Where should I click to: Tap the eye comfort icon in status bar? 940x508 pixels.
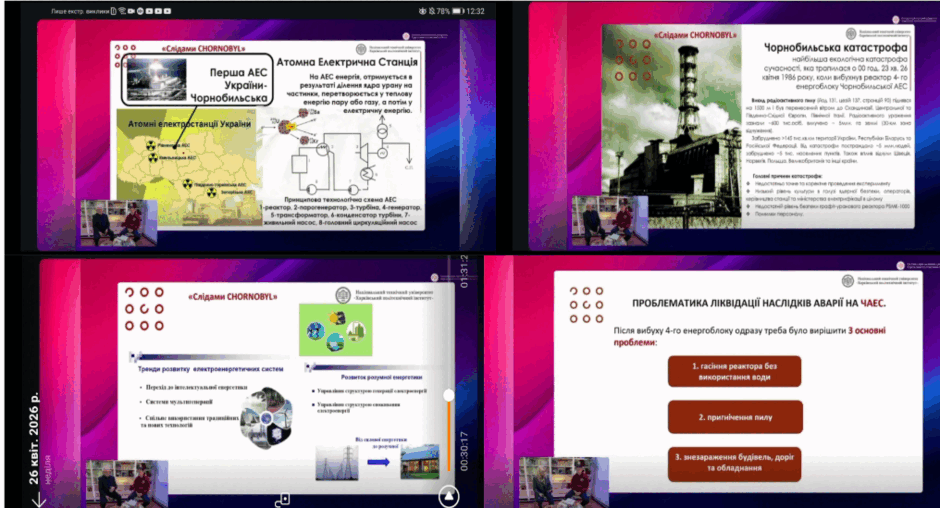pos(422,11)
